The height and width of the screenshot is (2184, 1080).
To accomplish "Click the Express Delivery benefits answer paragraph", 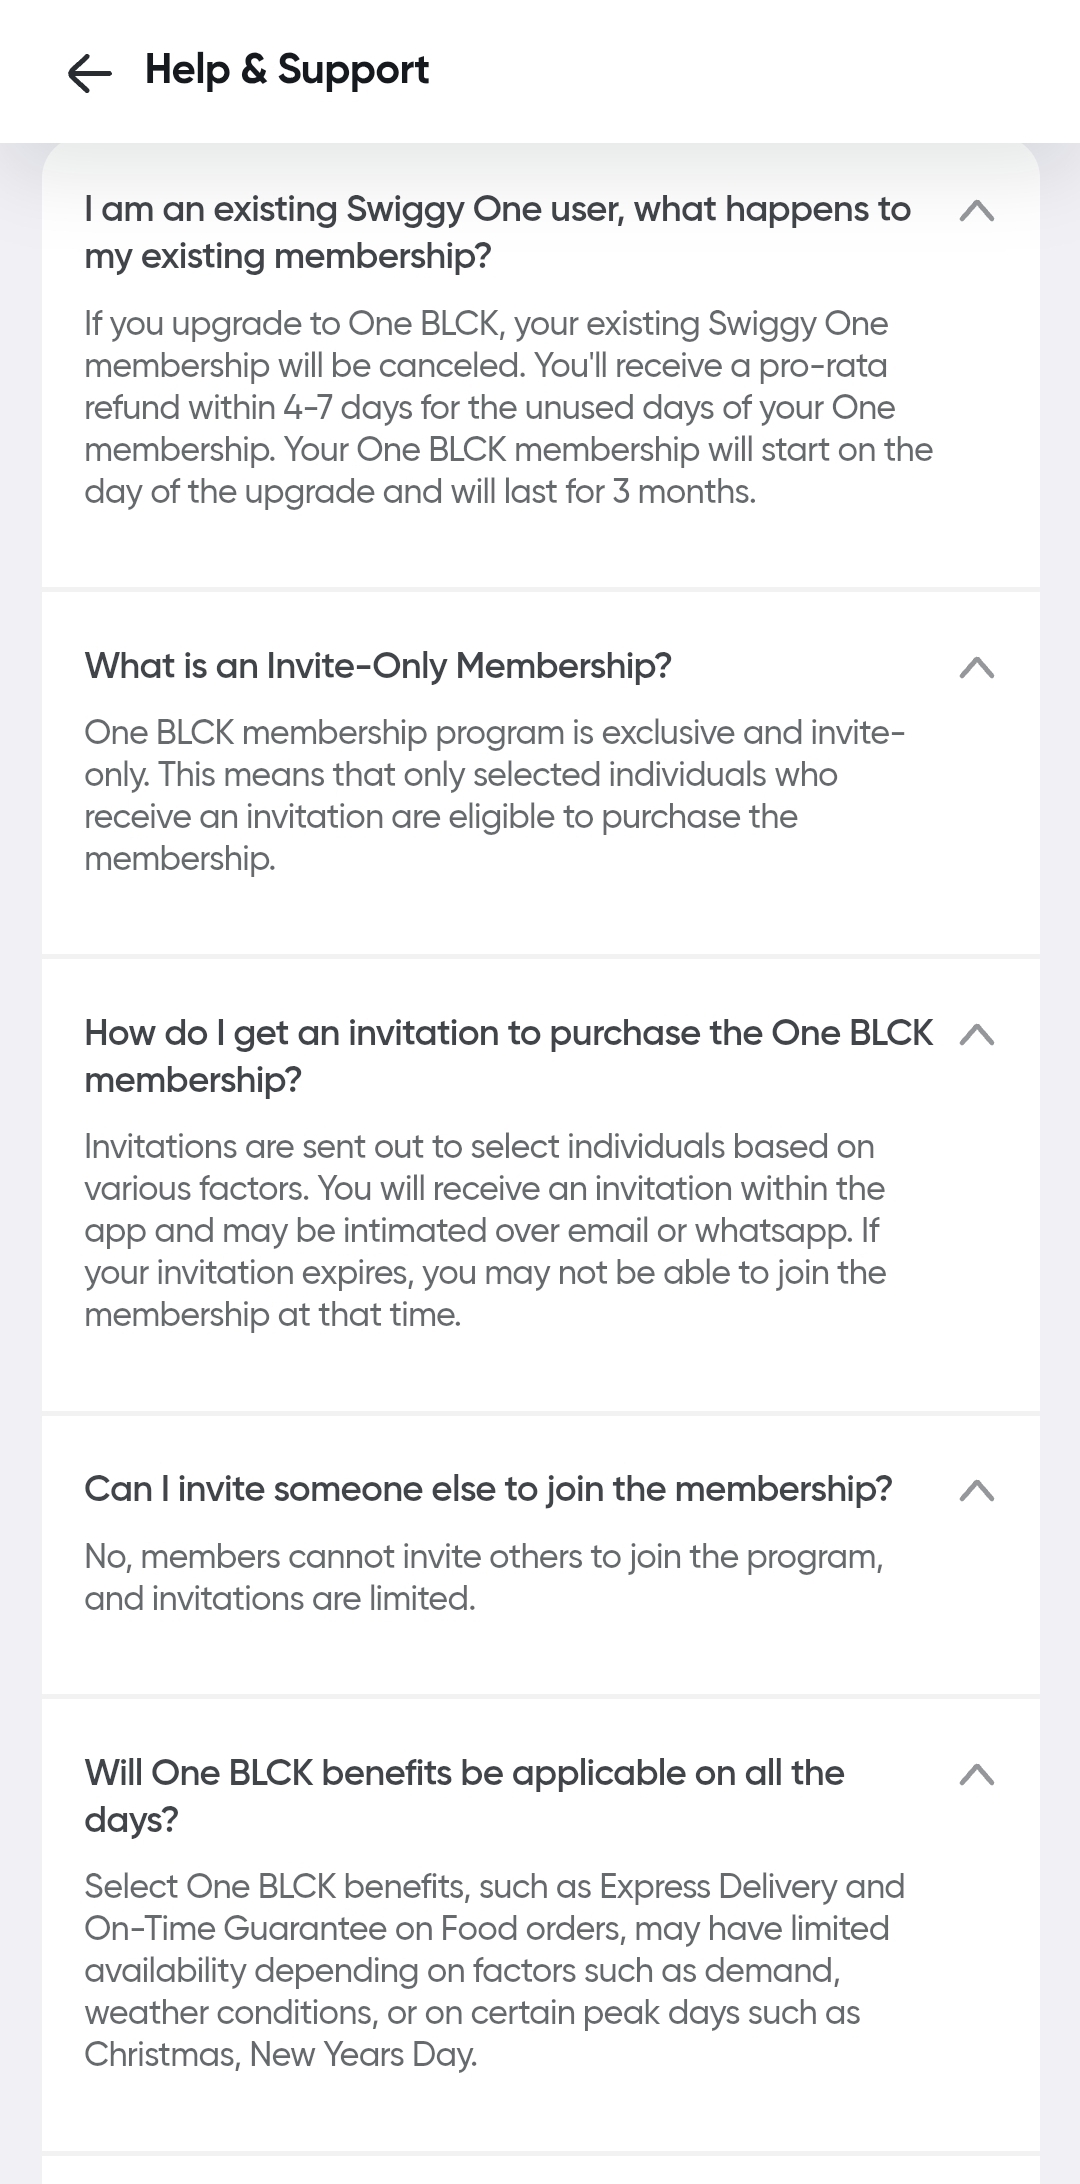I will (x=494, y=1970).
